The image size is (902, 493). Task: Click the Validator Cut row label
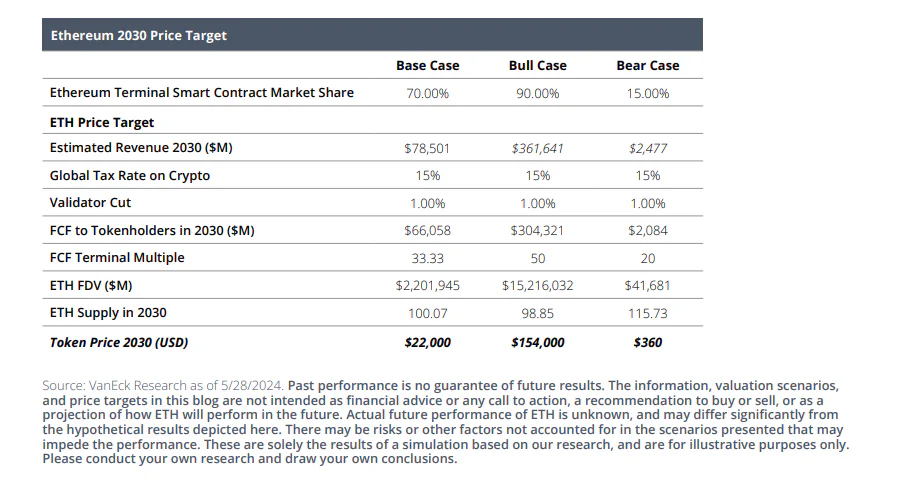pos(90,203)
